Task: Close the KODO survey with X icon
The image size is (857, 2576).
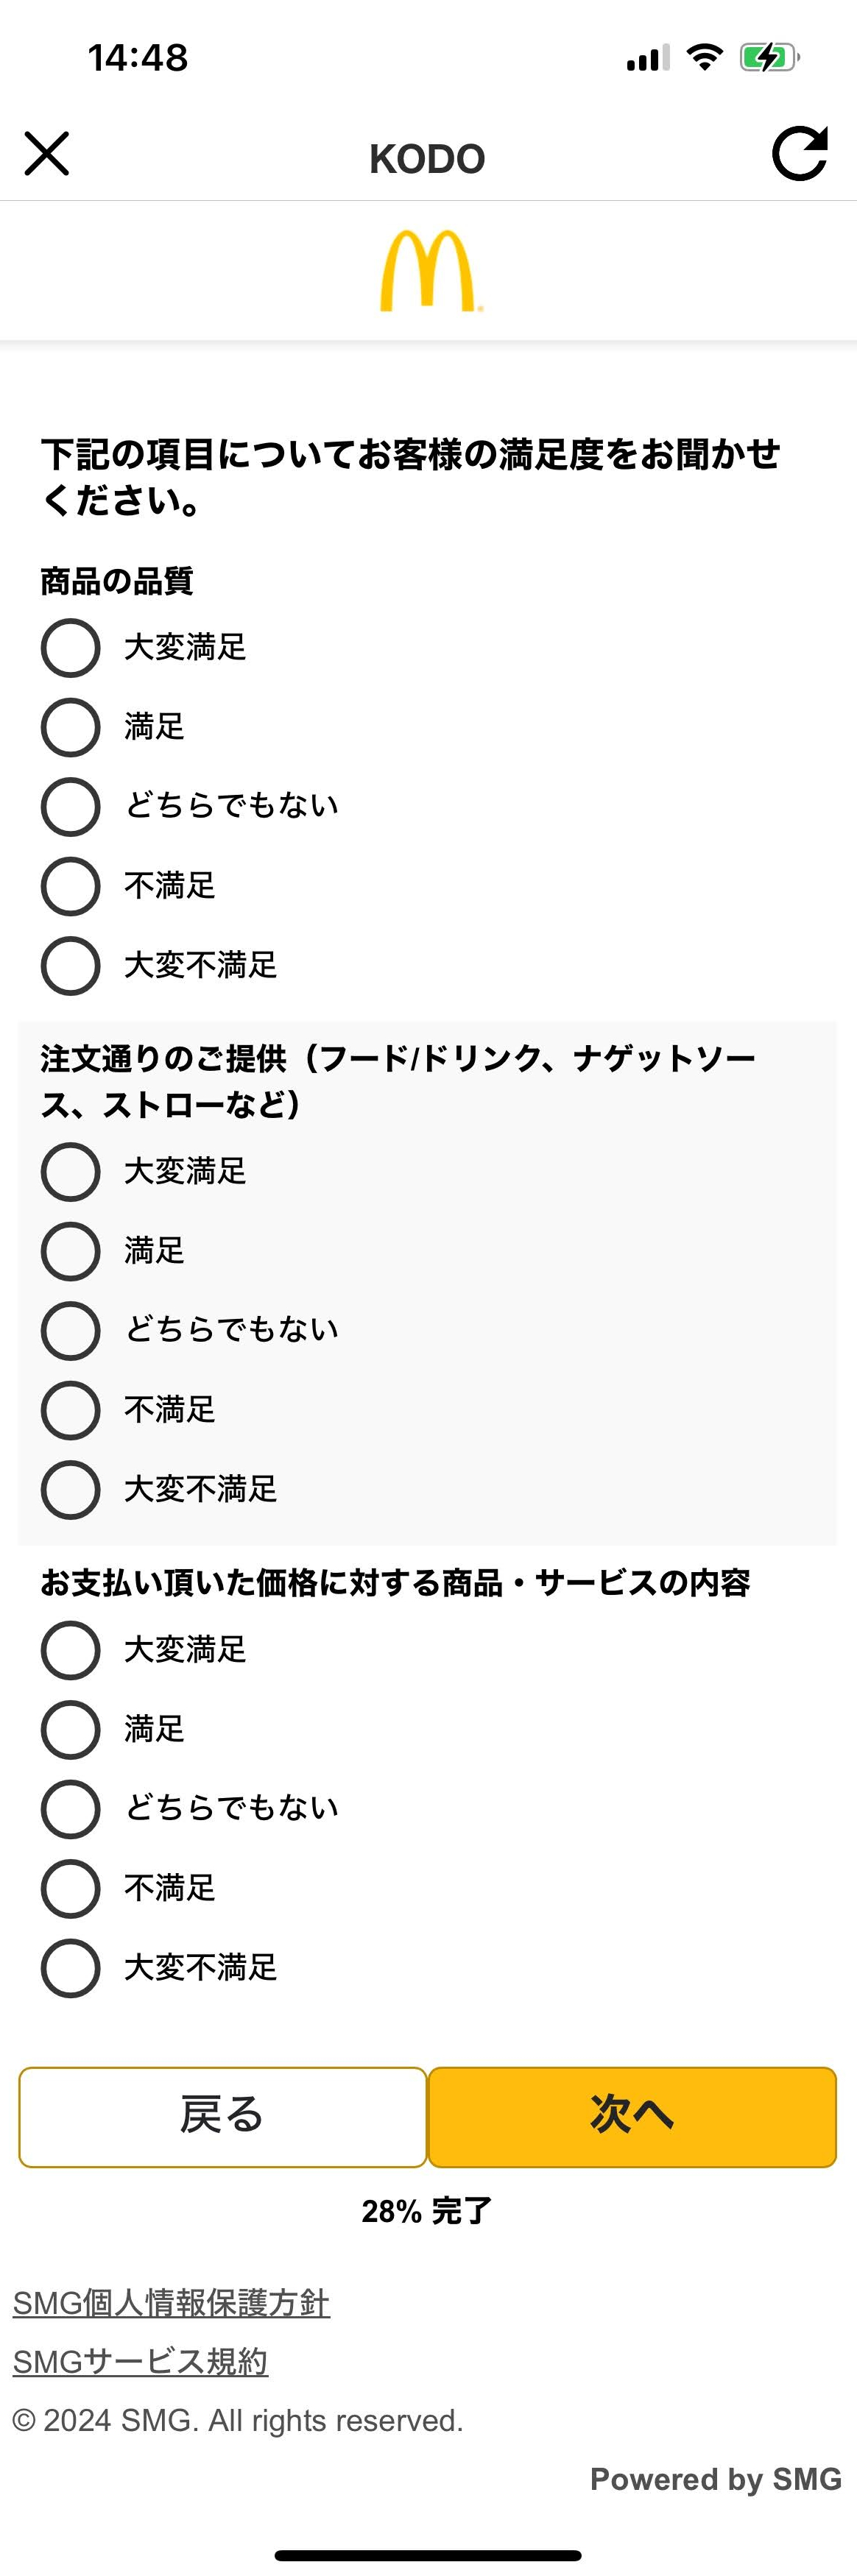Action: (x=47, y=154)
